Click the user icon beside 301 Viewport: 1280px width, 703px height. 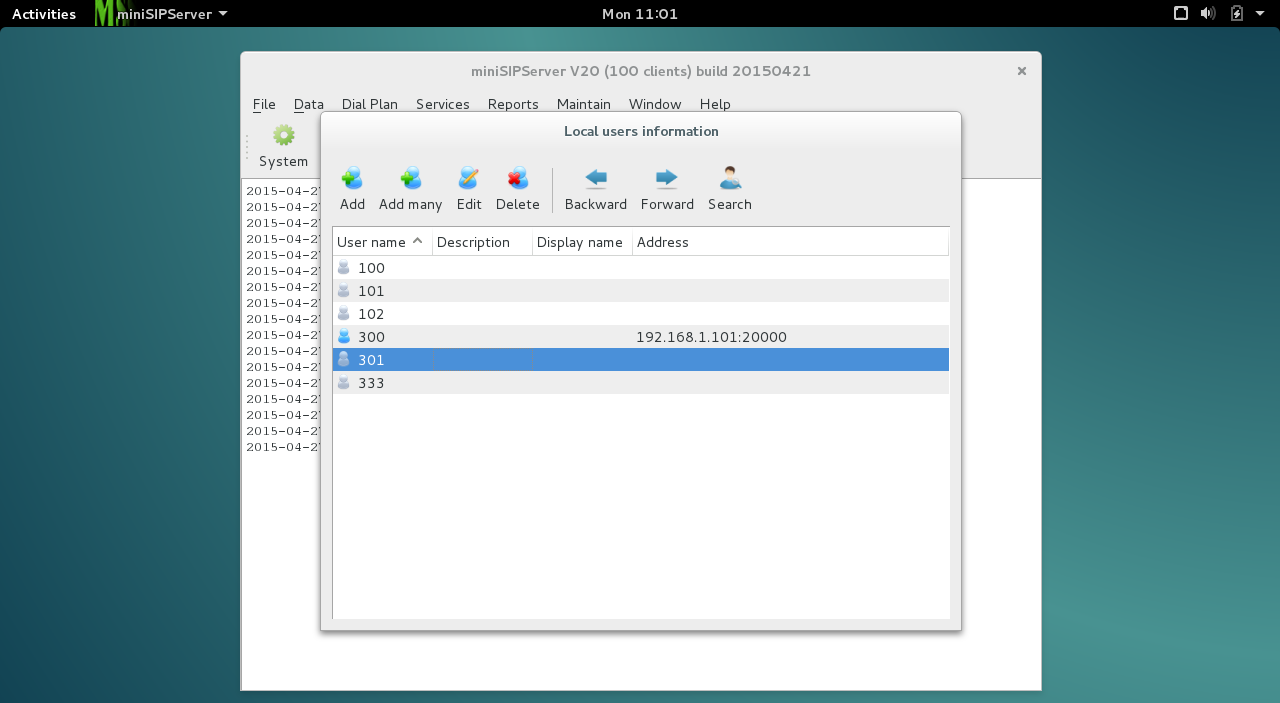tap(344, 360)
